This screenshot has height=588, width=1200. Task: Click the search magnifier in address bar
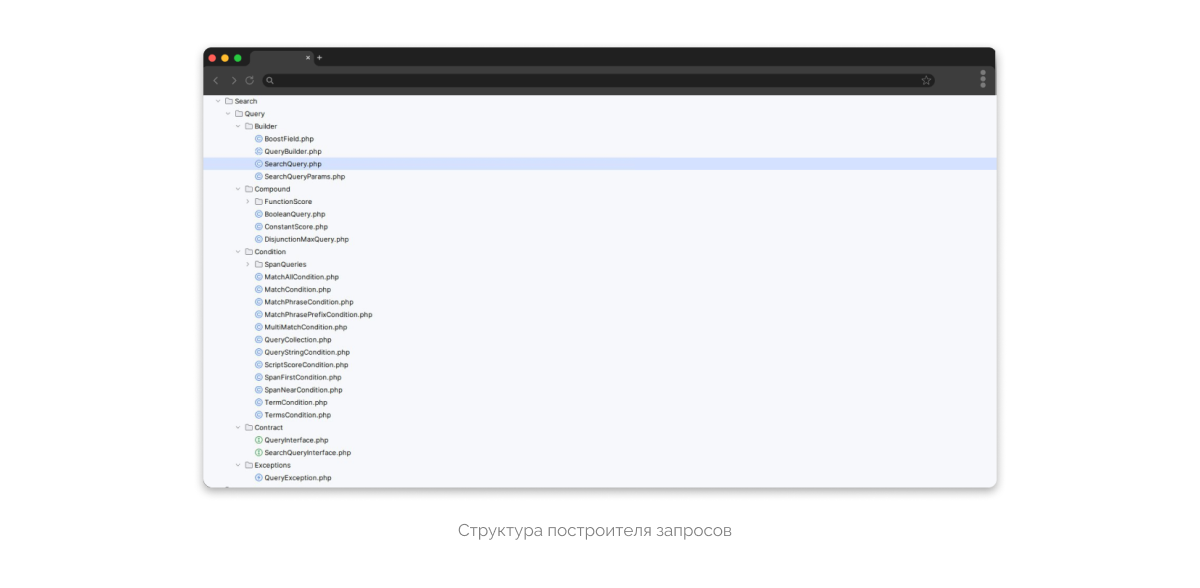click(270, 80)
